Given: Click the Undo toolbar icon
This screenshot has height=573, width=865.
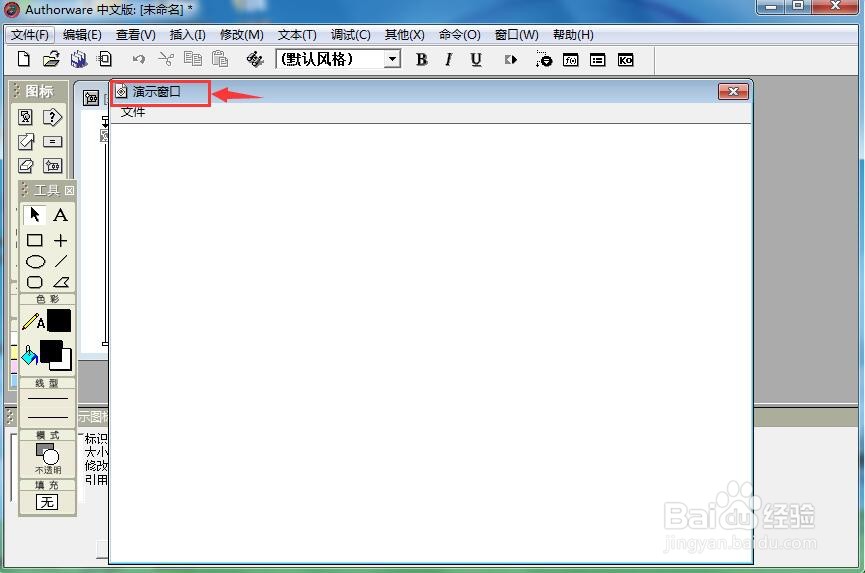Looking at the screenshot, I should [x=138, y=59].
